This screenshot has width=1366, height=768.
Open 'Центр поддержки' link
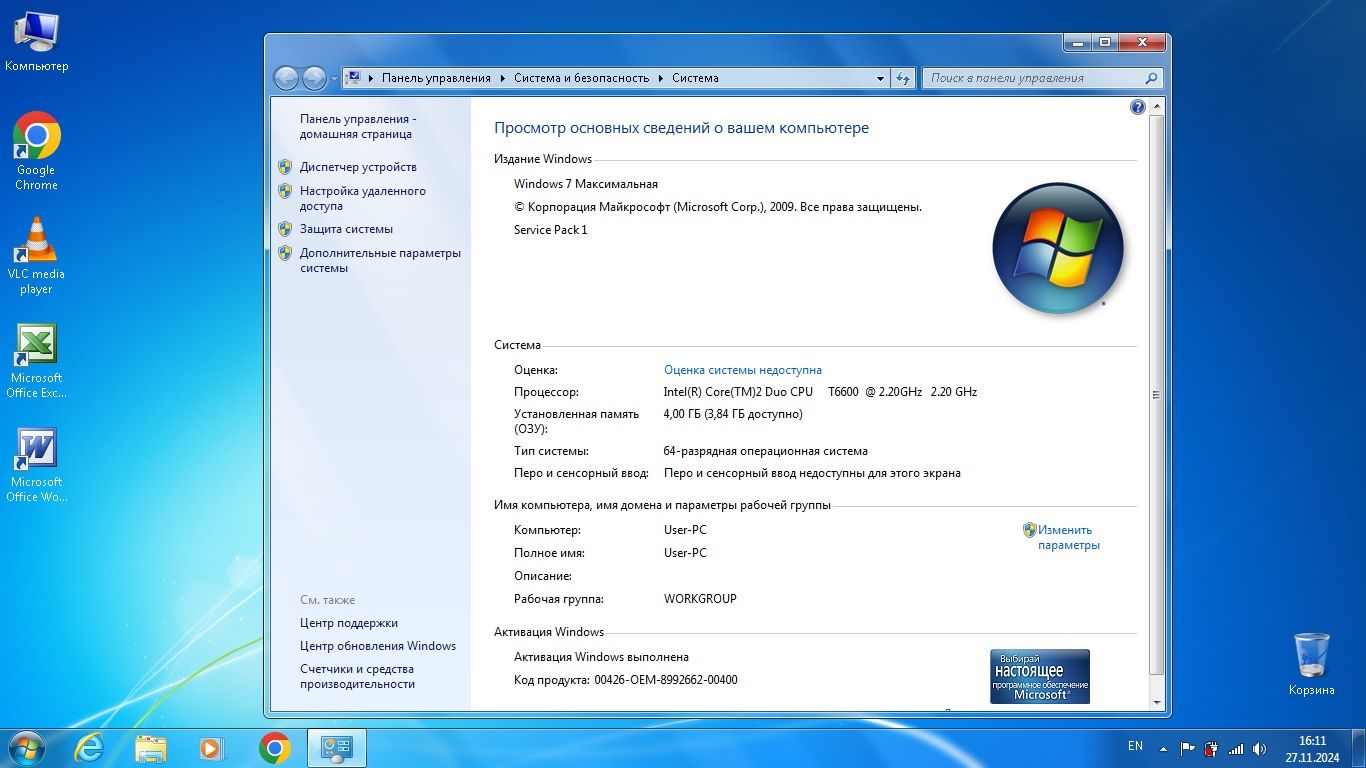point(349,623)
